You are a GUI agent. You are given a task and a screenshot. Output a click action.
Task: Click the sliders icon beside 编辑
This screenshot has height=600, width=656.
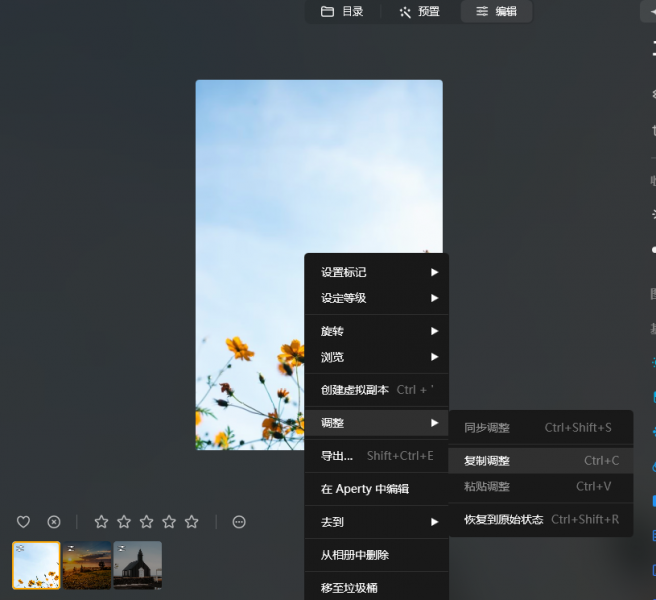pos(482,11)
